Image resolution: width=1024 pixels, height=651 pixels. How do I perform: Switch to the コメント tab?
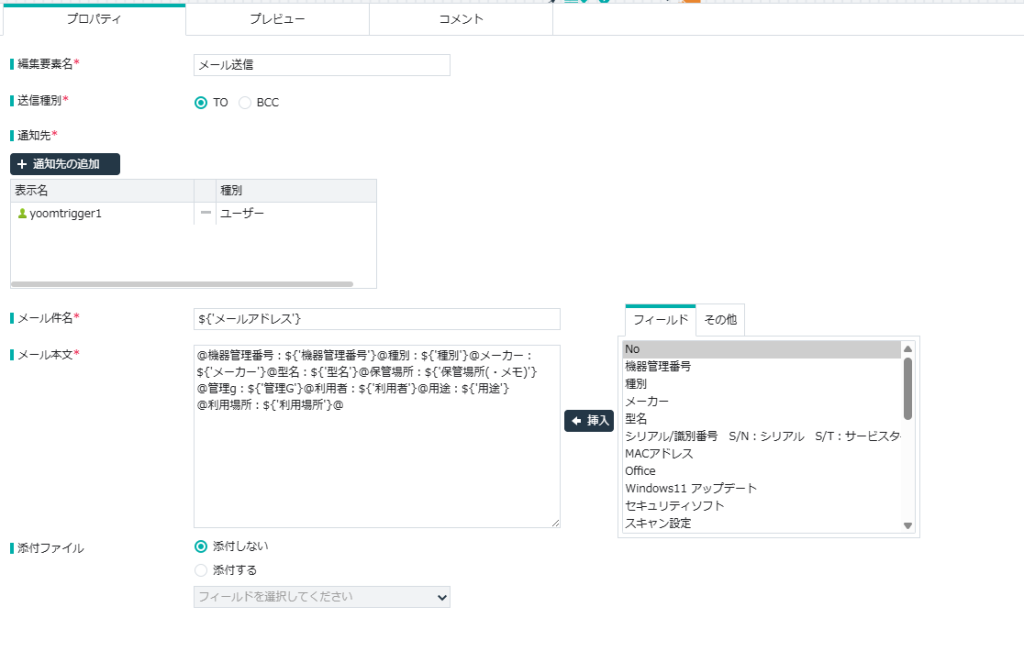[461, 19]
